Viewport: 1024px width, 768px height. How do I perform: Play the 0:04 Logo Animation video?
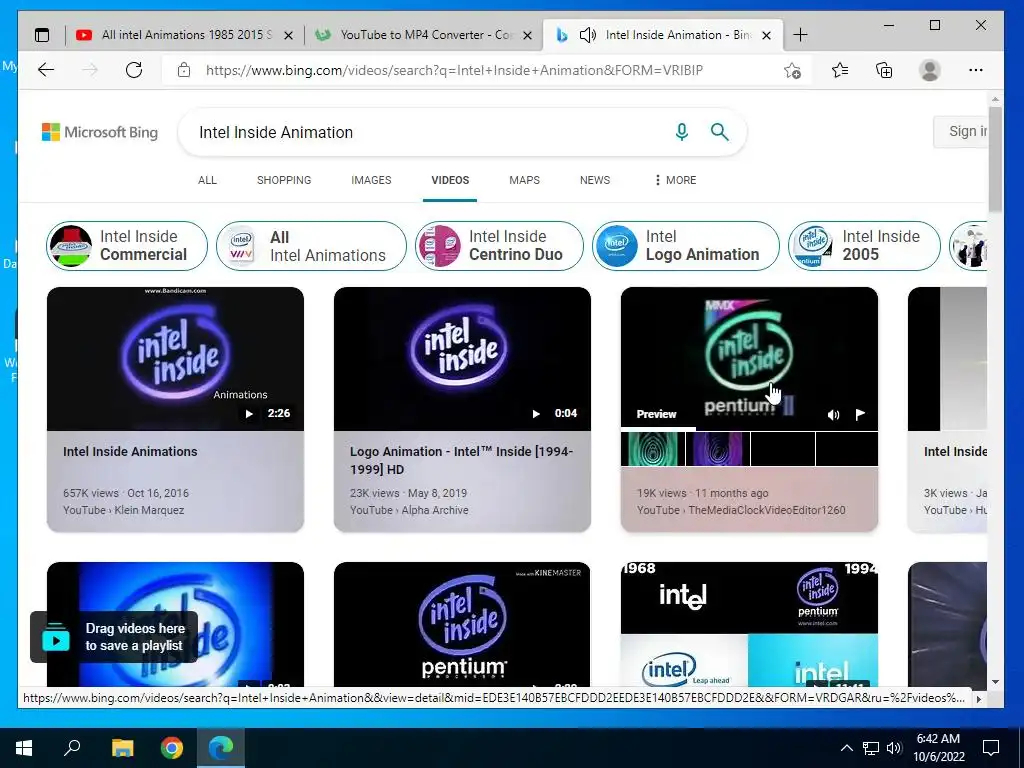click(536, 413)
